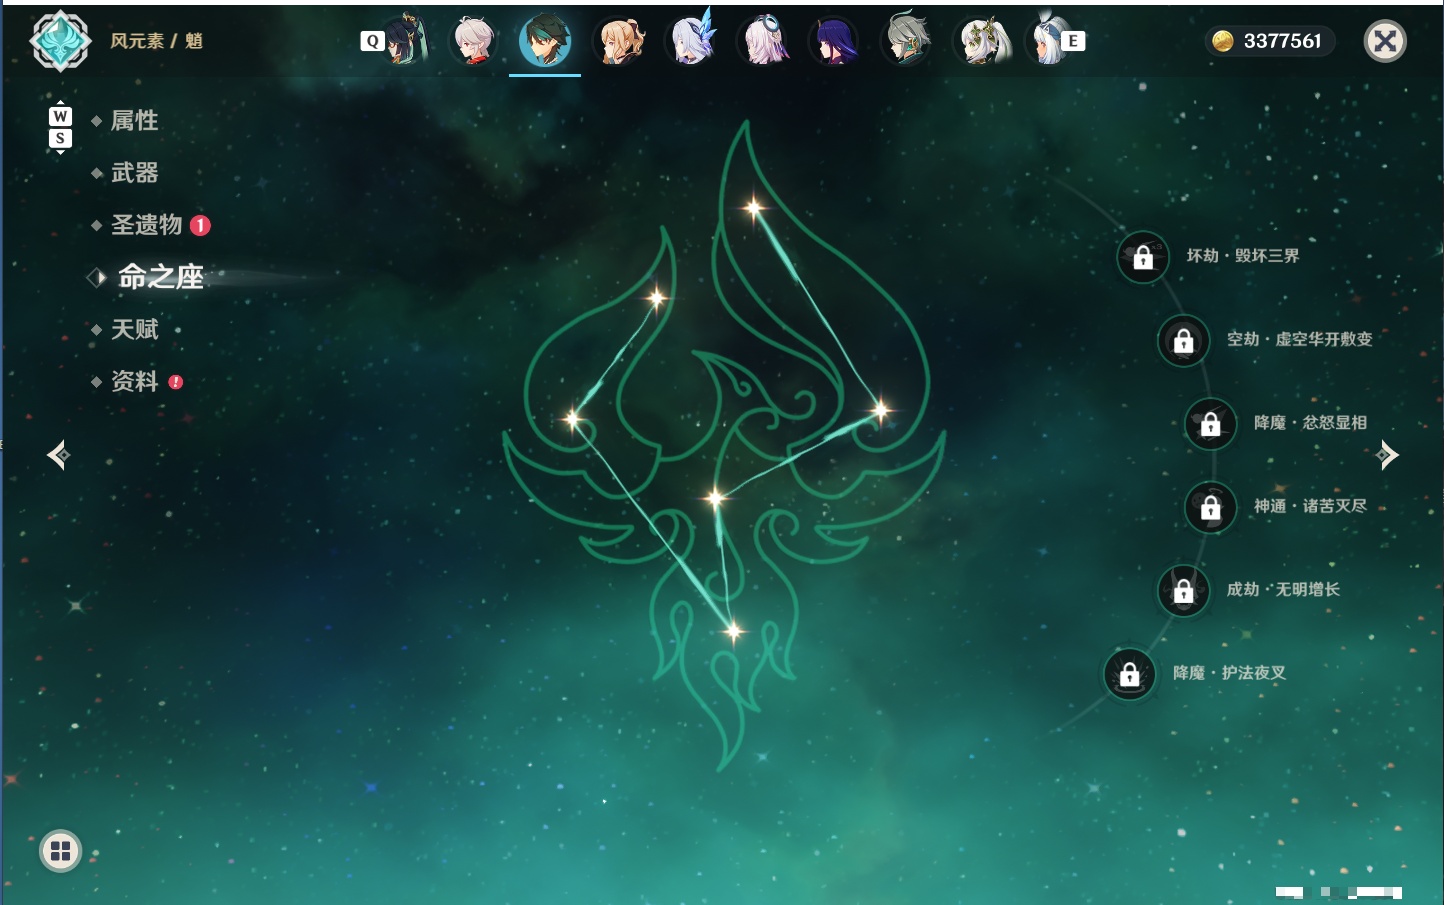
Task: Select the white-haired avatar with red collar
Action: point(474,41)
